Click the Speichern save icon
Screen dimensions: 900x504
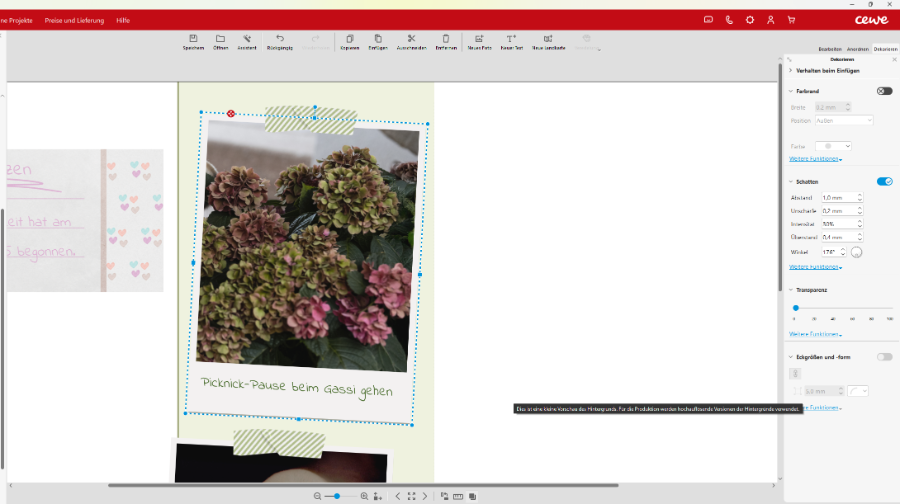(x=193, y=39)
